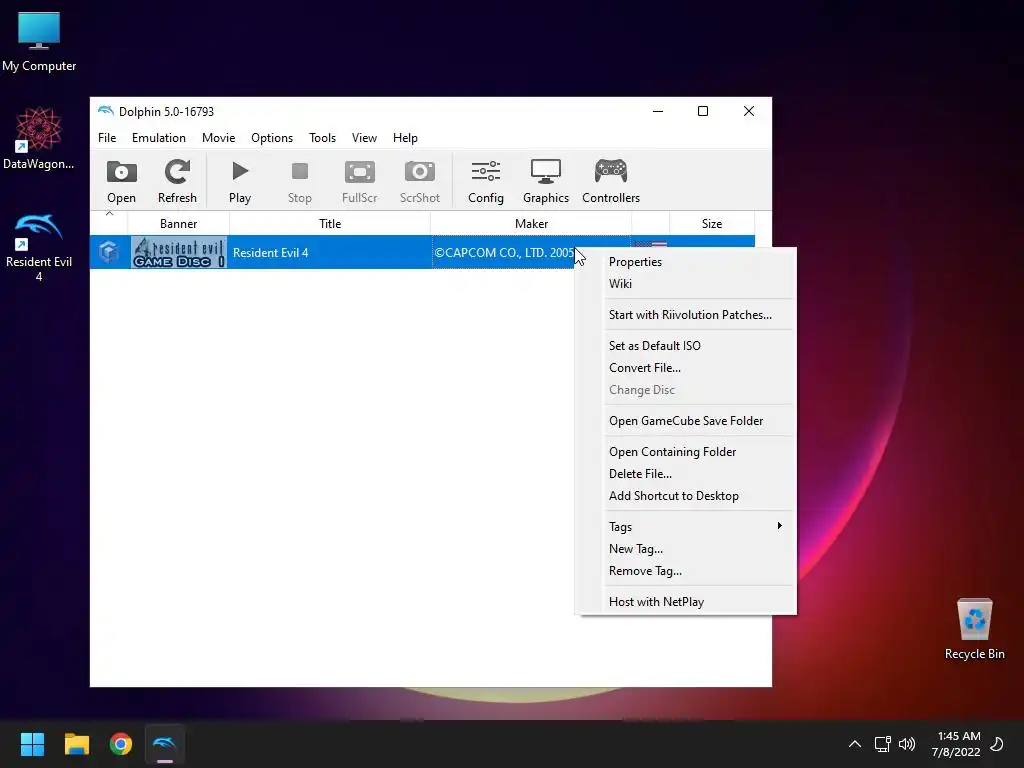
Task: Take a screenshot with ScrShot icon
Action: click(x=420, y=181)
